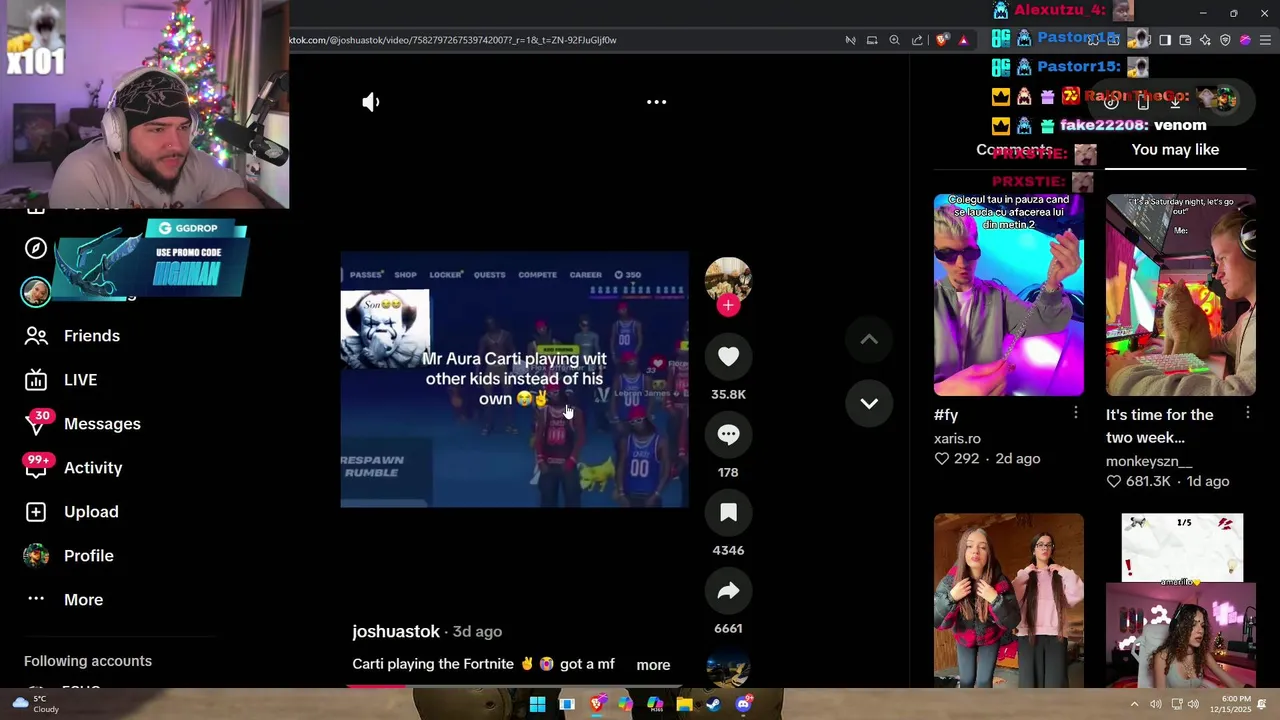This screenshot has width=1280, height=720.
Task: Click the zoom magnifier icon in address bar
Action: point(894,40)
